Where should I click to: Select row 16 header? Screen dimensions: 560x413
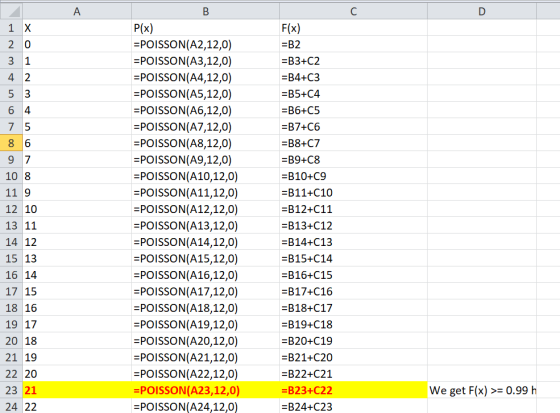pos(11,275)
